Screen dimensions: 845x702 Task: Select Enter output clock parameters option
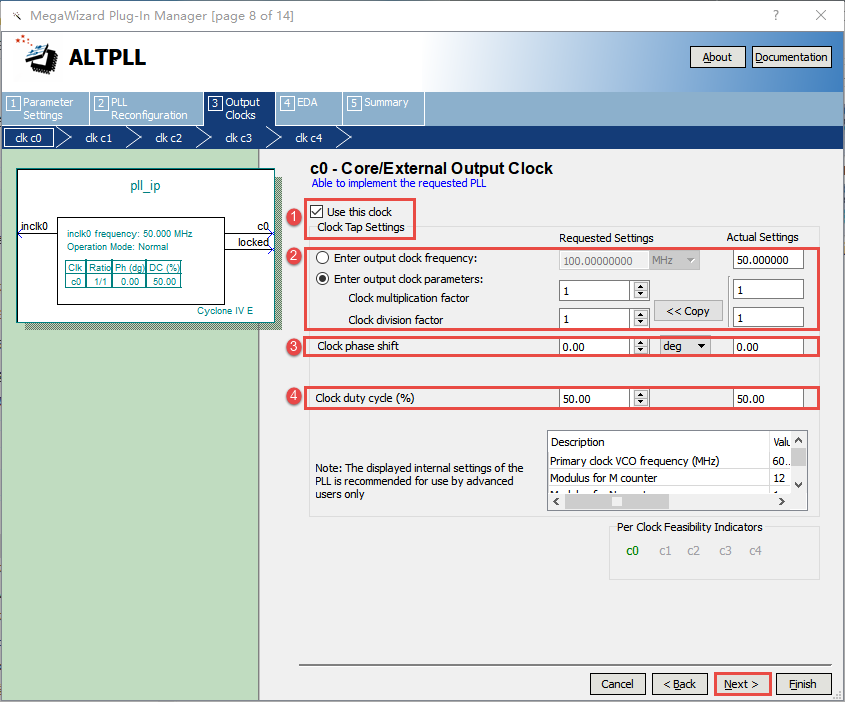point(322,279)
